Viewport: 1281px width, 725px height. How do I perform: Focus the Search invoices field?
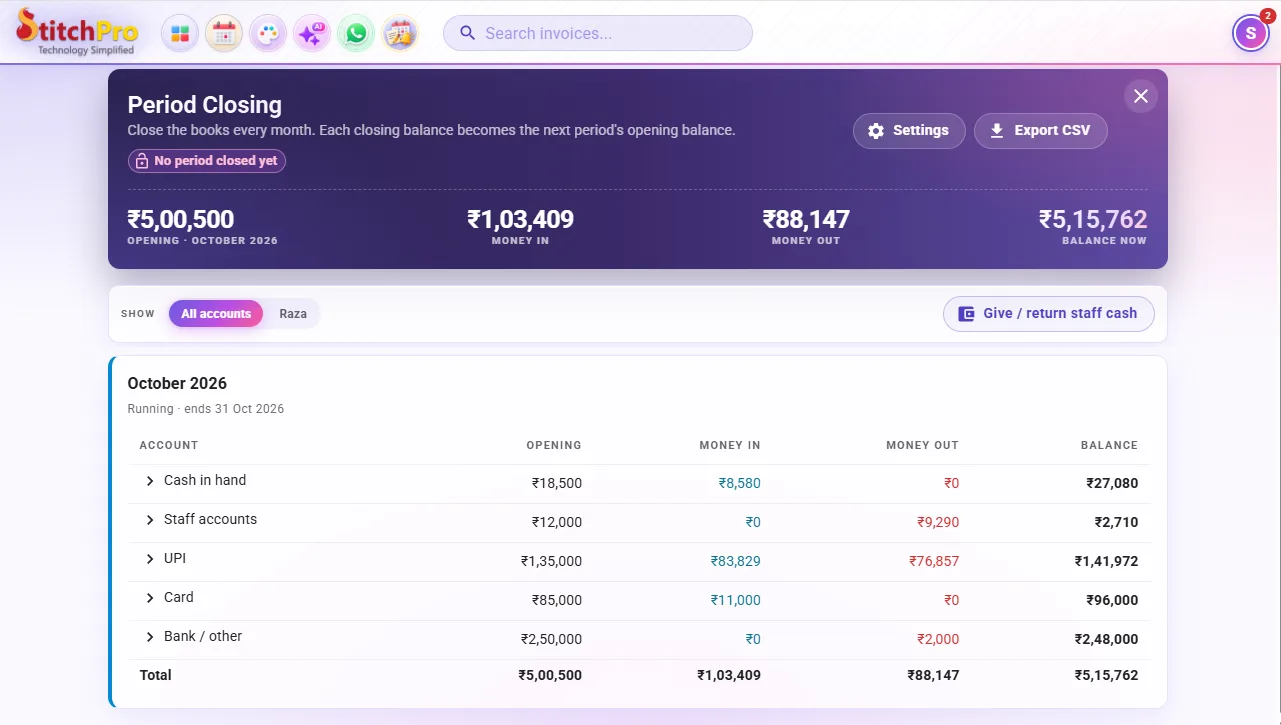click(598, 33)
